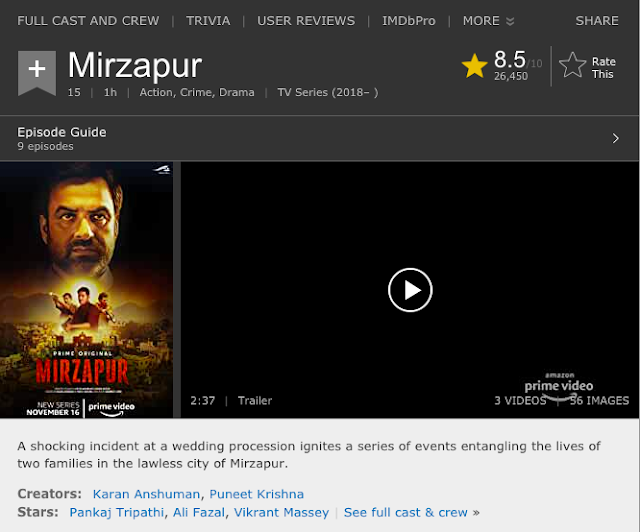Click the 2:37 trailer duration

click(x=202, y=401)
